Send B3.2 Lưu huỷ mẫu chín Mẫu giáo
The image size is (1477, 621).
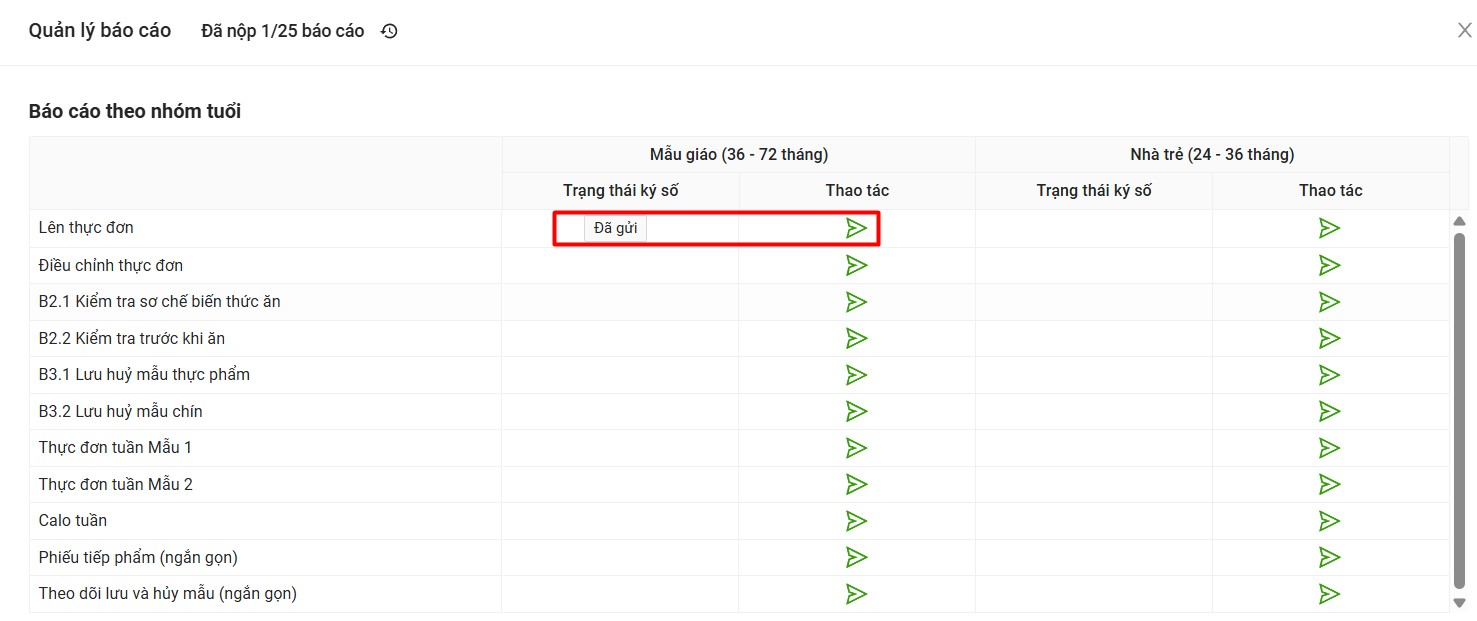(856, 411)
